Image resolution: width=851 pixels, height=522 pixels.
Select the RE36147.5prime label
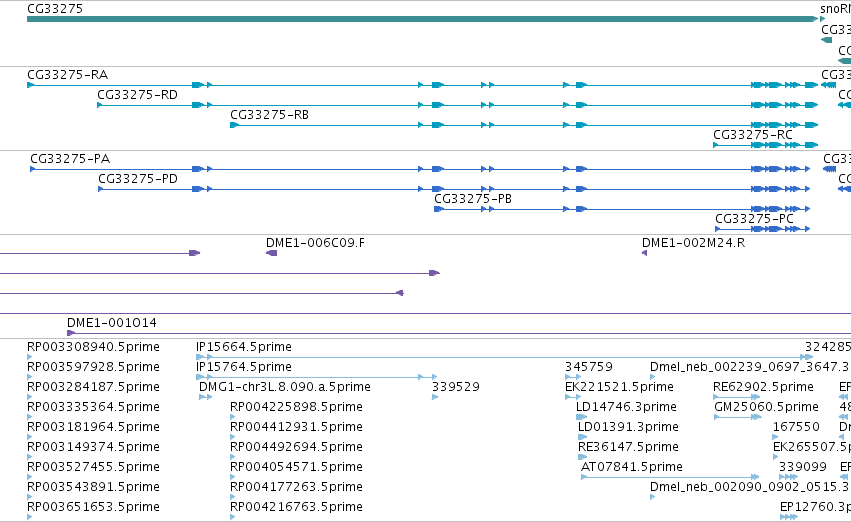coord(628,447)
